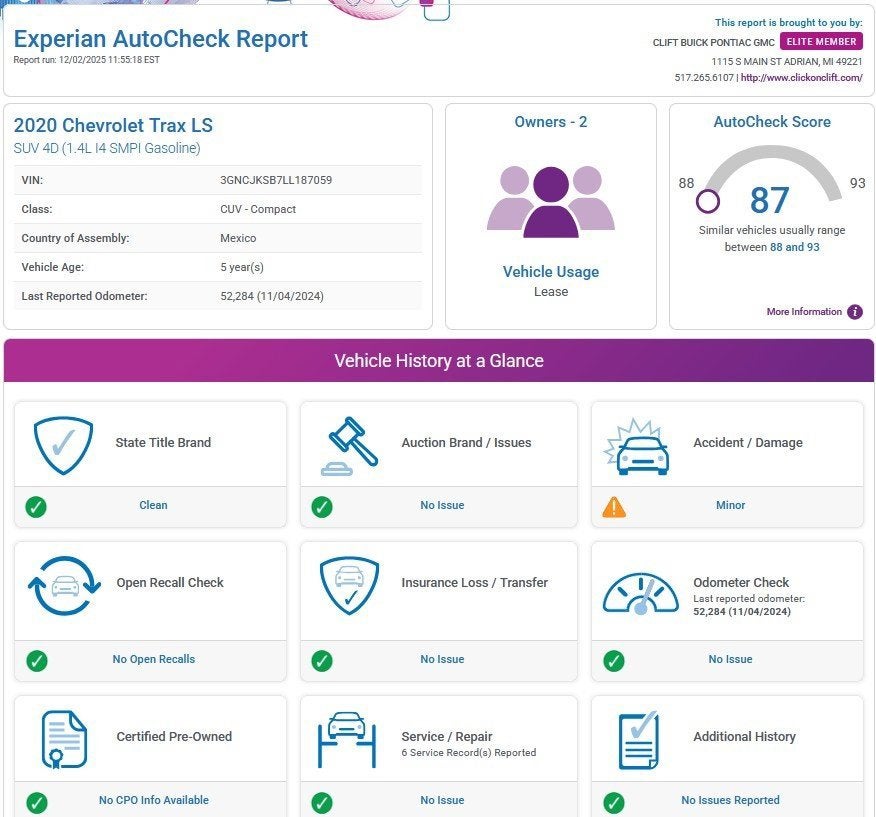
Task: Click the orange warning triangle for Accident
Action: coord(614,506)
